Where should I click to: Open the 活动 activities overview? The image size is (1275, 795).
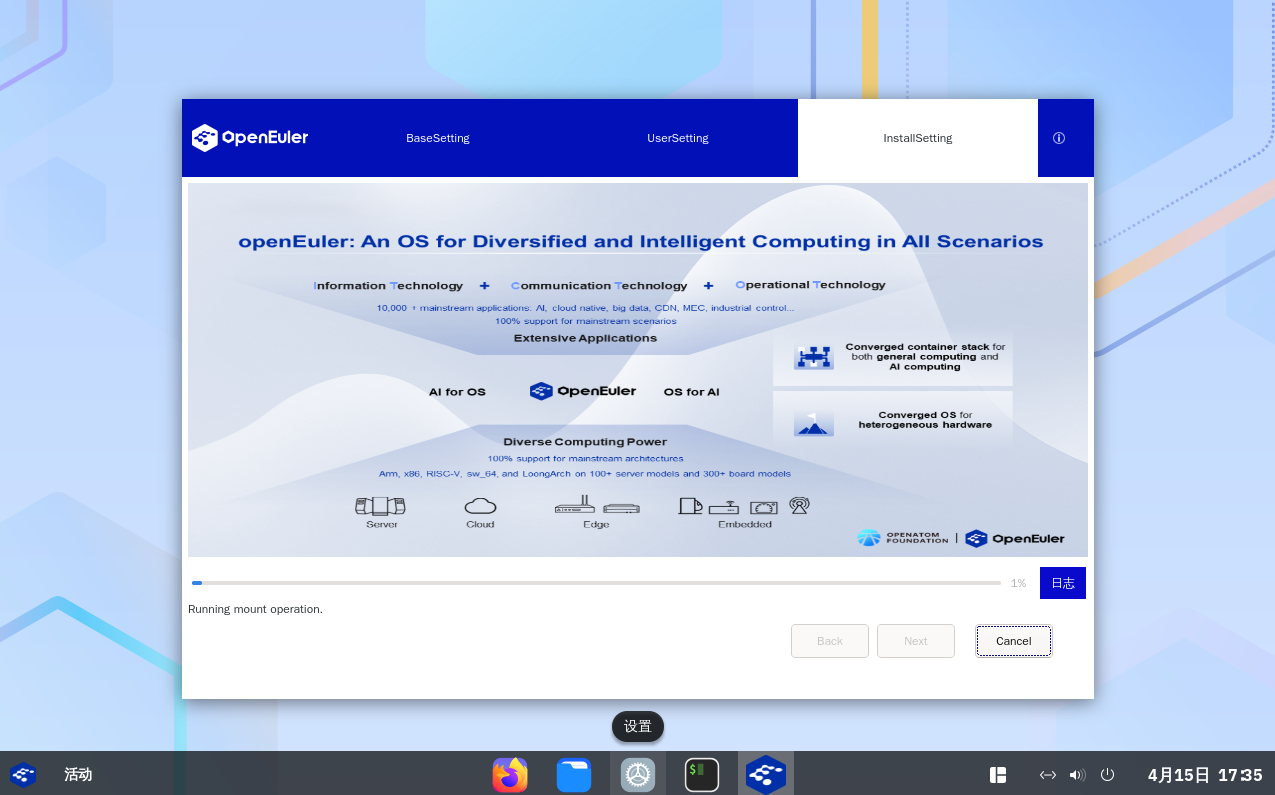[78, 774]
